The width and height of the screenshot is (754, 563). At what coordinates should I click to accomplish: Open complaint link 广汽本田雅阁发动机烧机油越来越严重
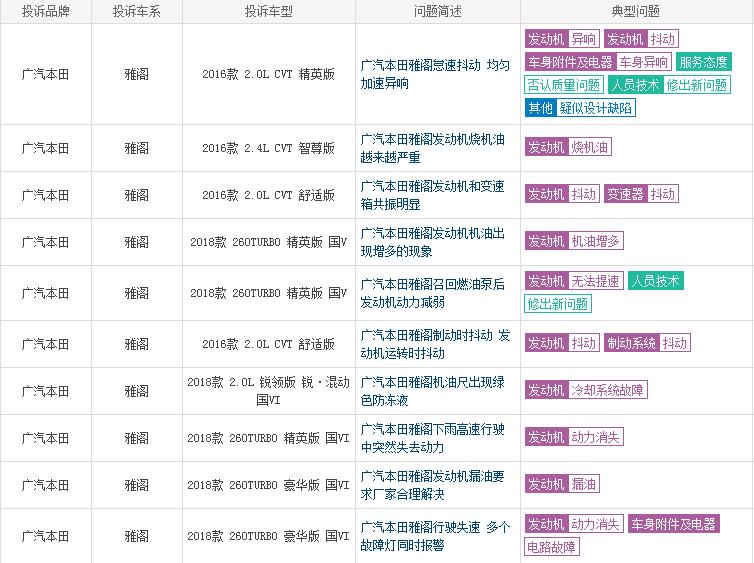pos(432,148)
